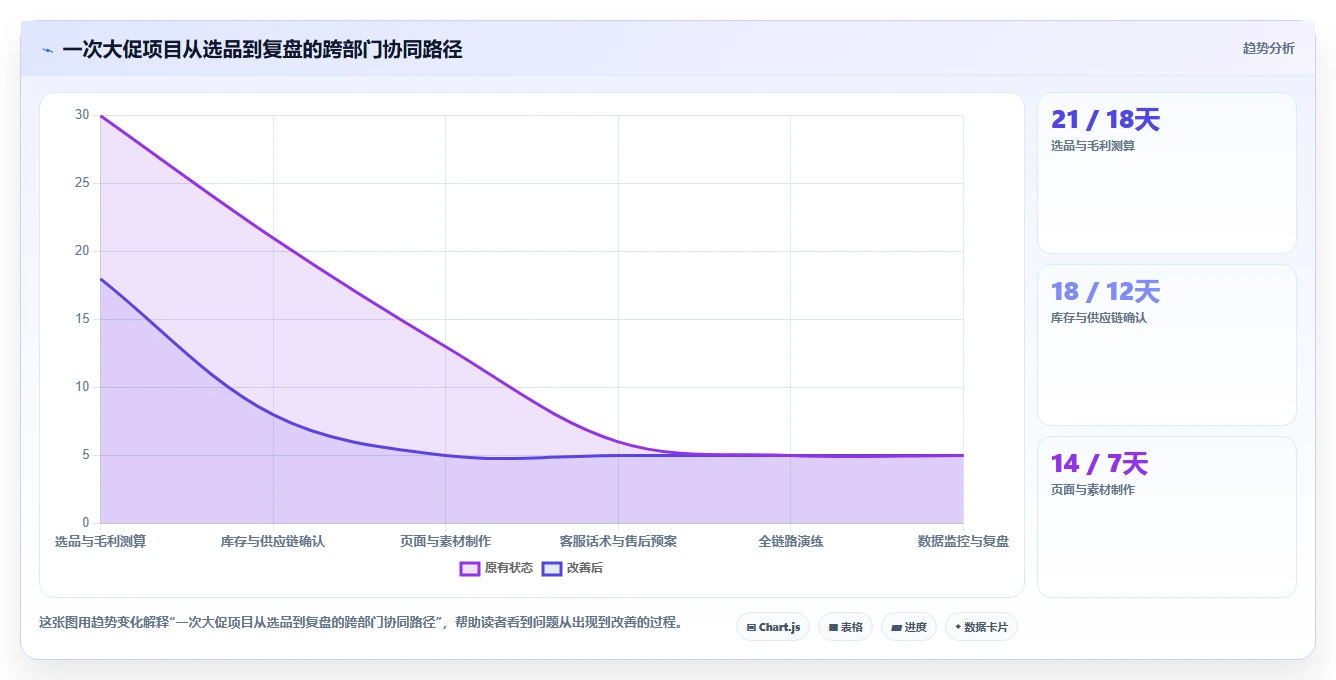Screen dimensions: 1336x680
Task: Toggle the 改善后 legend swatch
Action: [552, 568]
